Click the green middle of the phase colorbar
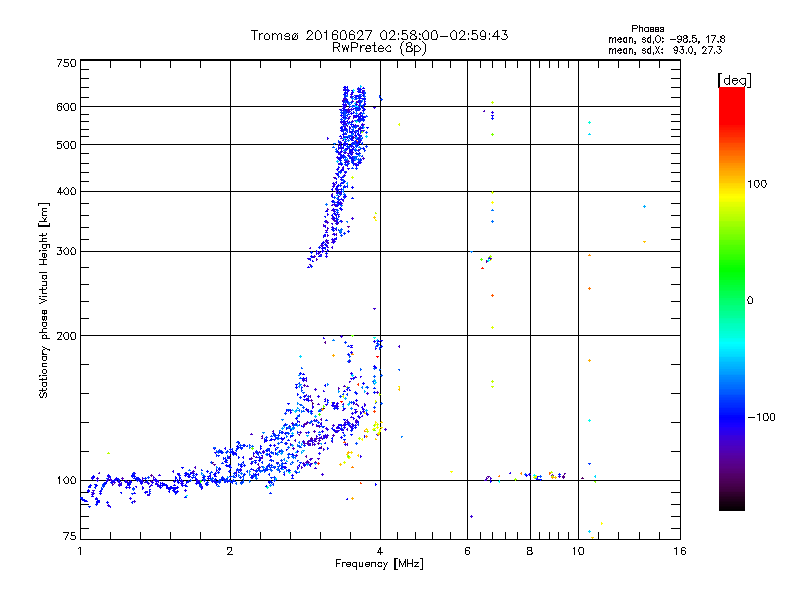The image size is (800, 600). pyautogui.click(x=732, y=278)
